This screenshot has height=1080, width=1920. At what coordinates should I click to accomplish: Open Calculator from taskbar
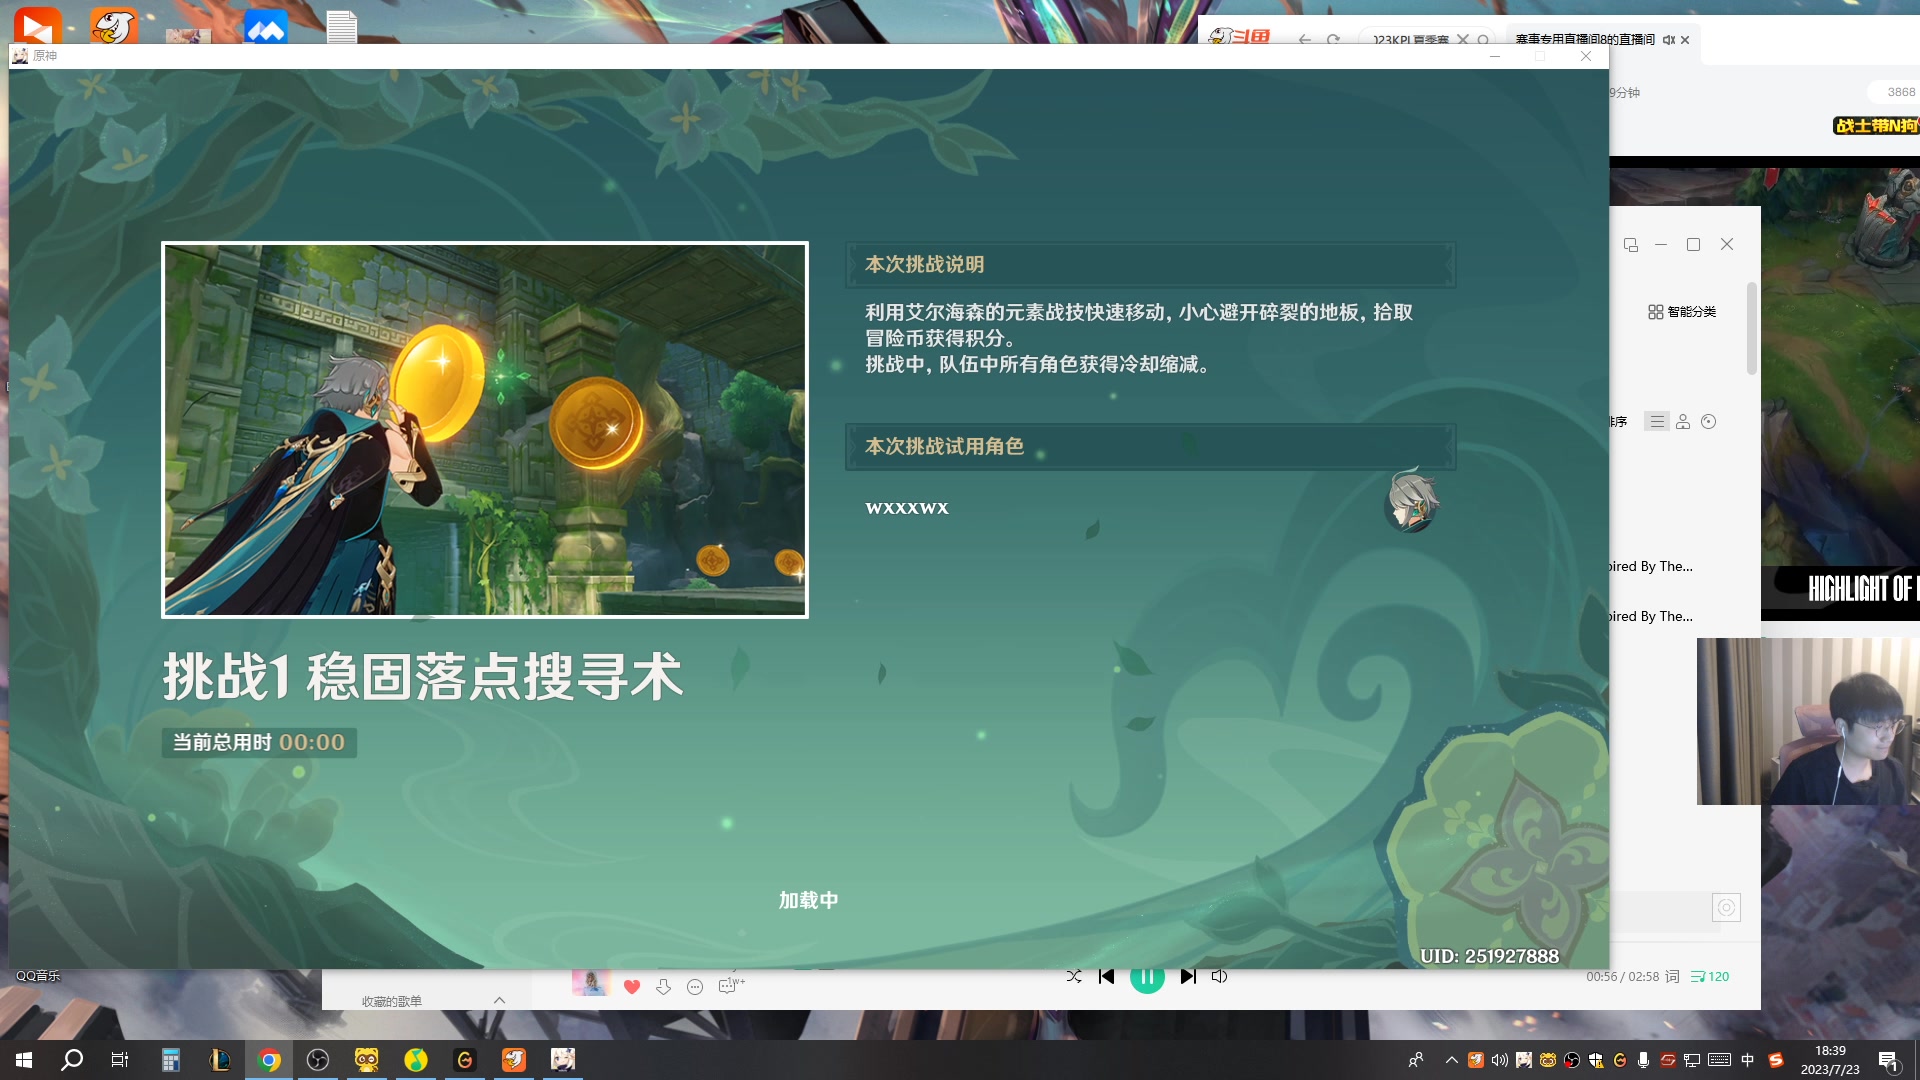pos(171,1060)
